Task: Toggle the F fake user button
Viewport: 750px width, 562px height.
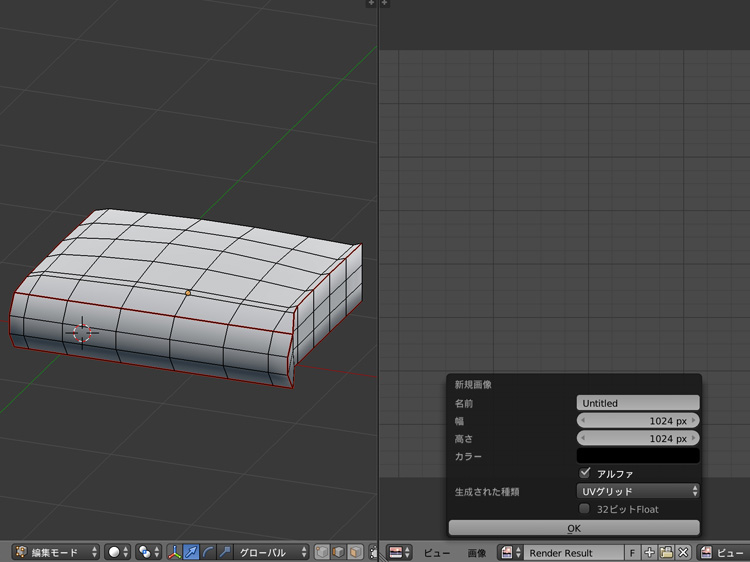Action: [x=632, y=552]
